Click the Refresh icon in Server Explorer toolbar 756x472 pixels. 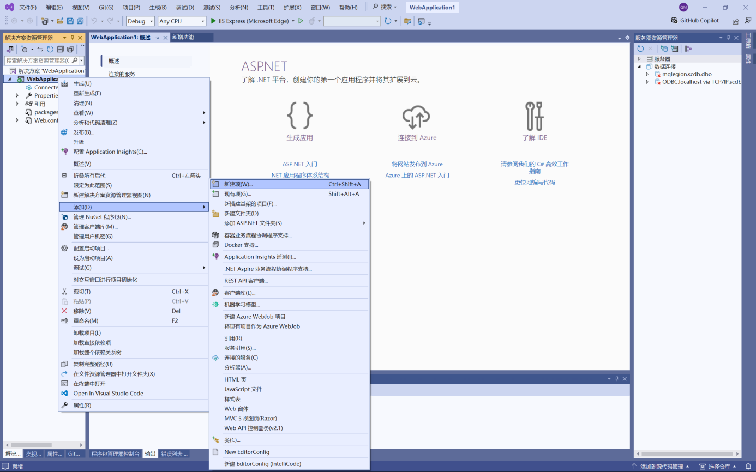pyautogui.click(x=640, y=49)
